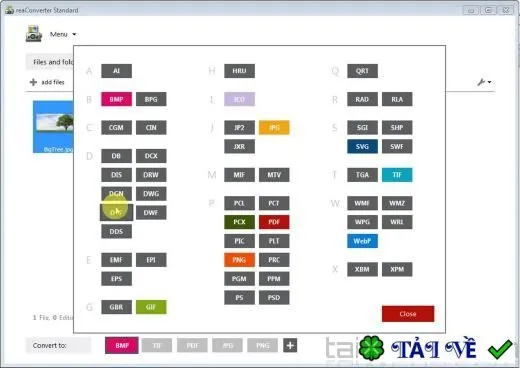Screen dimensions: 520x368
Task: Select the EPS format
Action: [116, 279]
